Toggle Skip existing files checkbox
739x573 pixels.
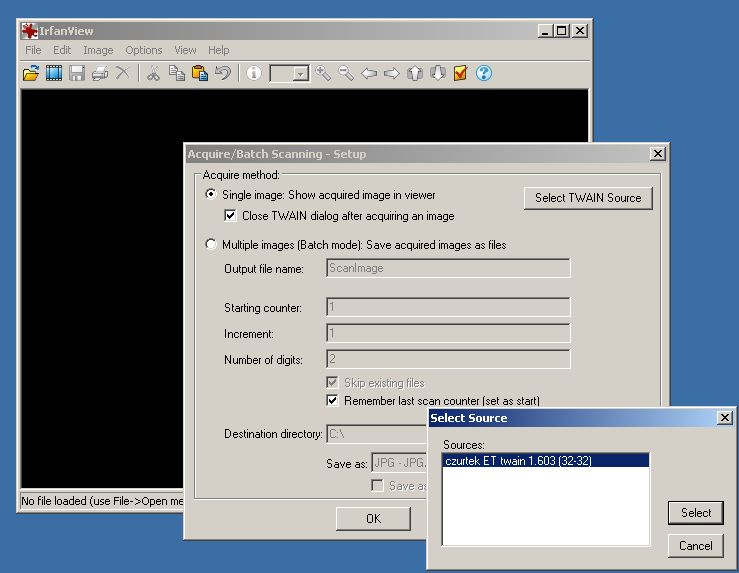pos(332,382)
